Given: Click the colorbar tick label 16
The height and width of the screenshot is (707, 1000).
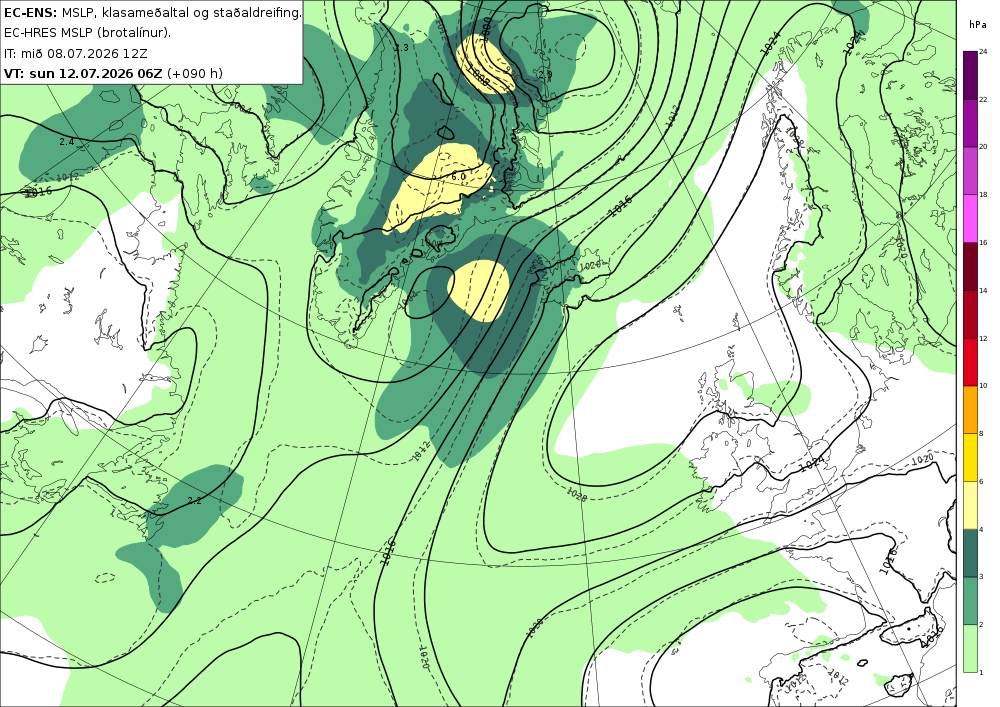Looking at the screenshot, I should click(983, 243).
